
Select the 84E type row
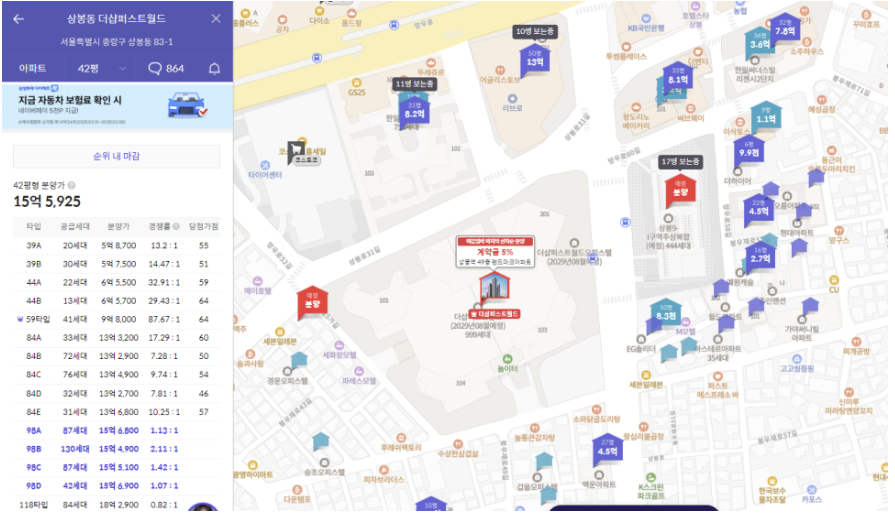pos(116,412)
